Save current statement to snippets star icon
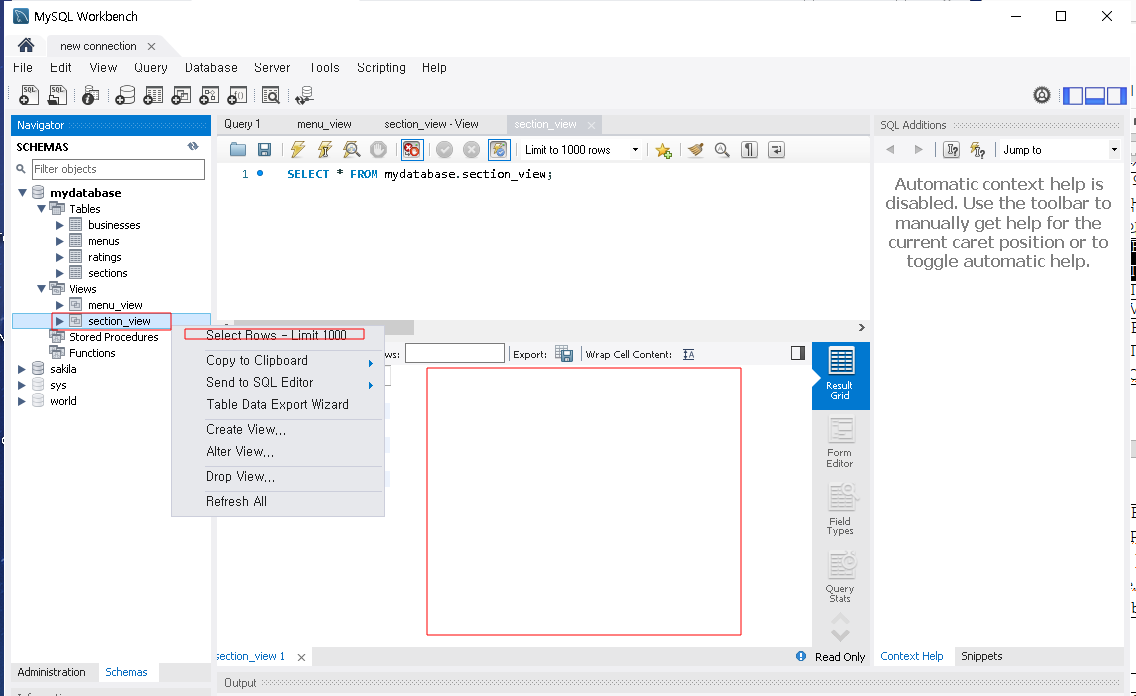The width and height of the screenshot is (1136, 696). click(663, 150)
